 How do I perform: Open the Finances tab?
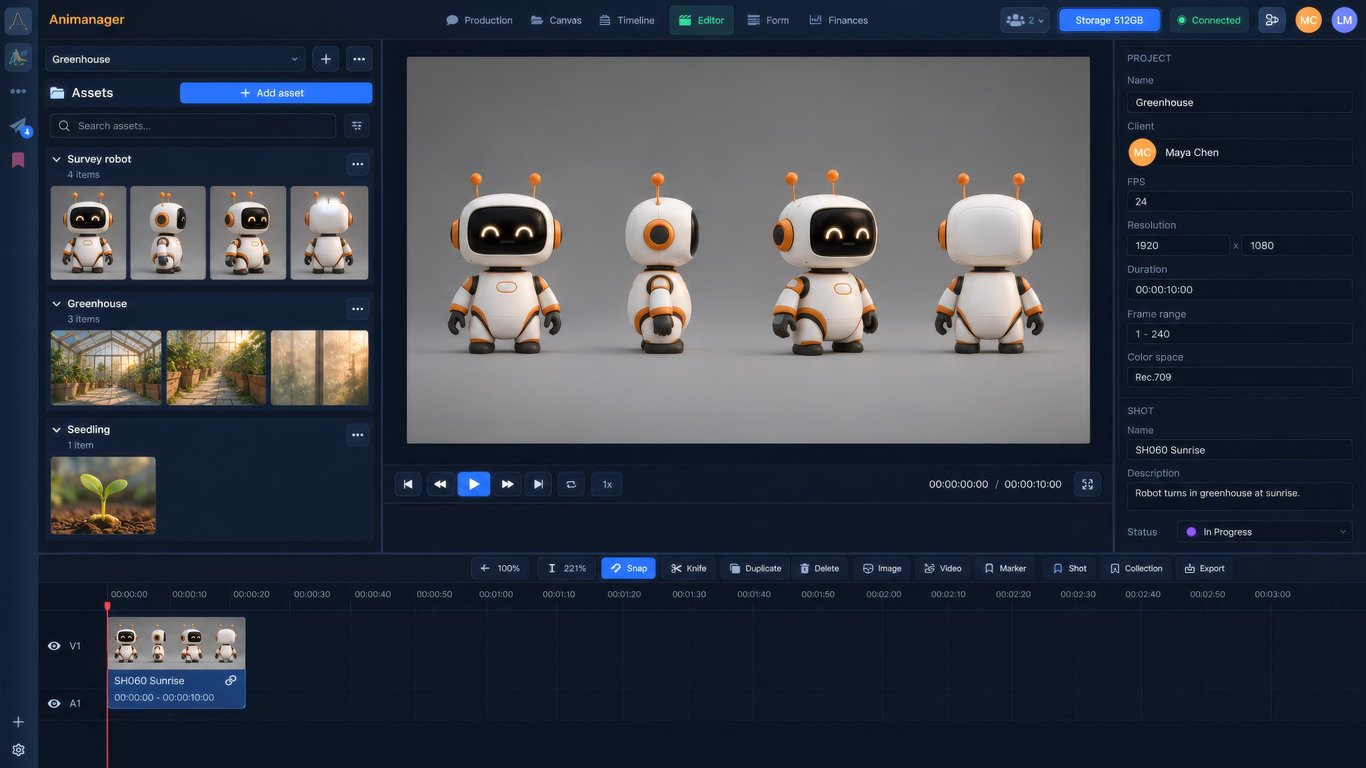click(x=839, y=20)
